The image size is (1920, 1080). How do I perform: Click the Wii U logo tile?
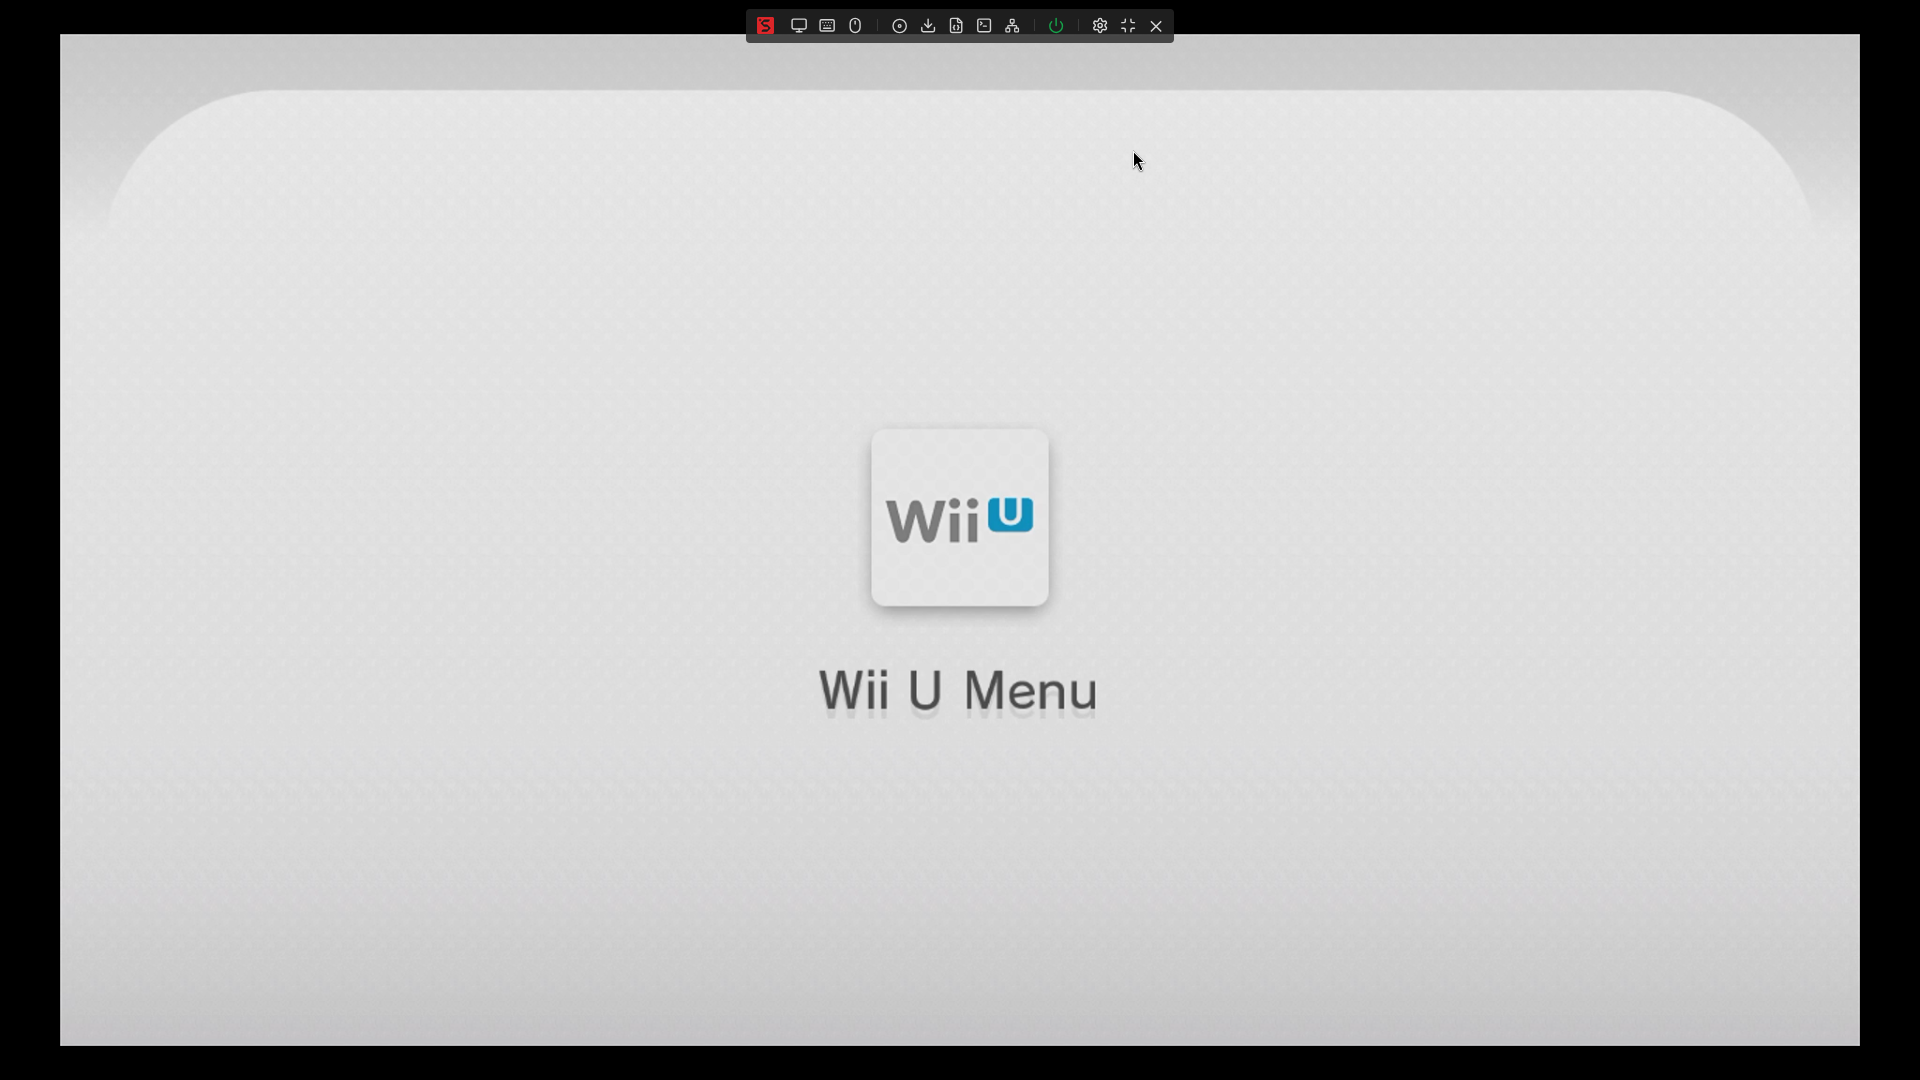[960, 517]
